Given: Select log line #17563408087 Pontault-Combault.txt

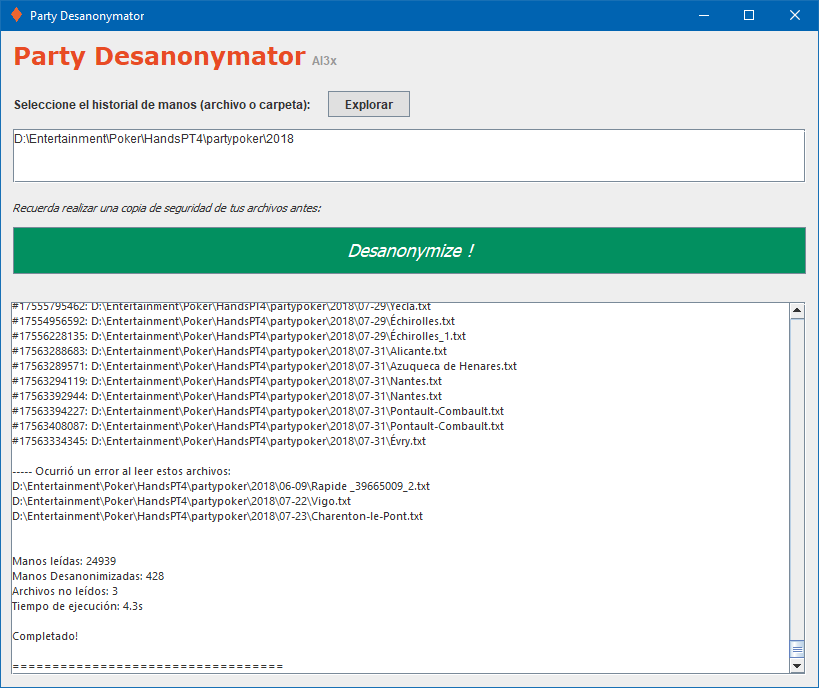Looking at the screenshot, I should (258, 426).
